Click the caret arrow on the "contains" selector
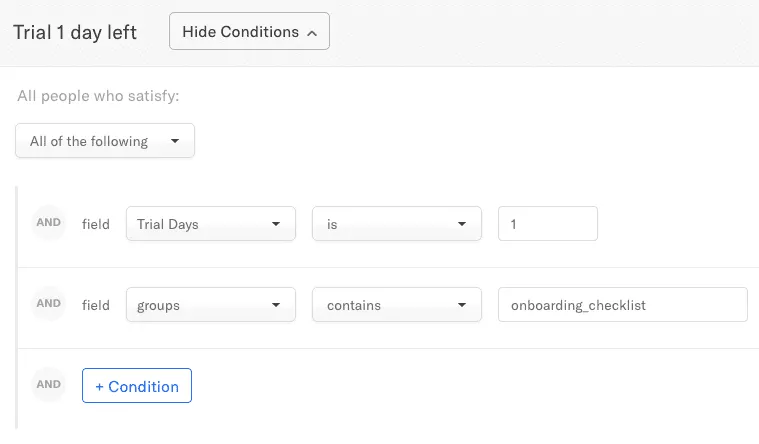 pyautogui.click(x=462, y=305)
